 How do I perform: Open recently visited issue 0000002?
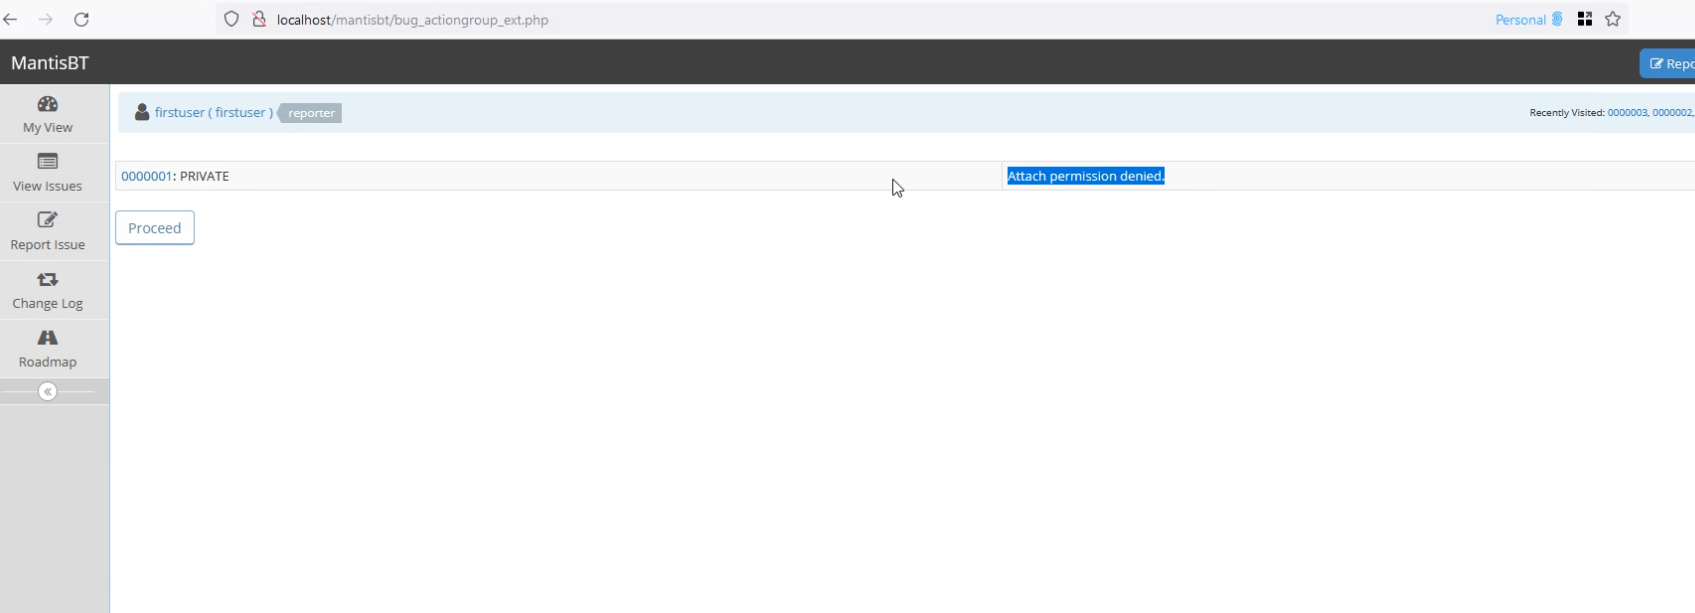1671,113
